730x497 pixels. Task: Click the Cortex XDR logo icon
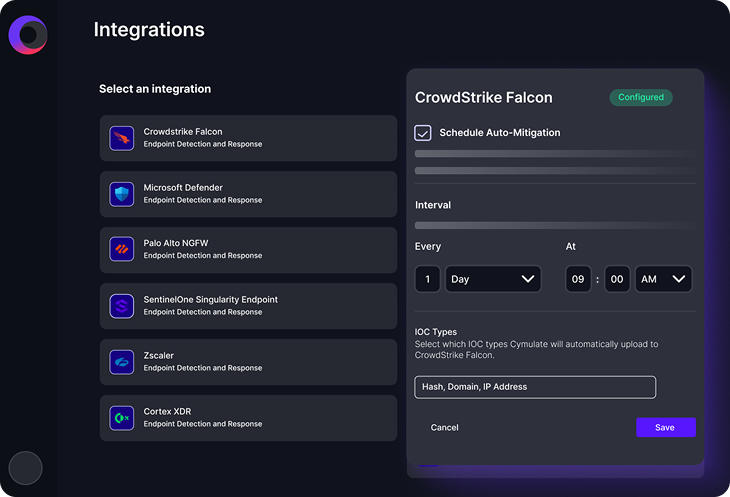[x=122, y=418]
